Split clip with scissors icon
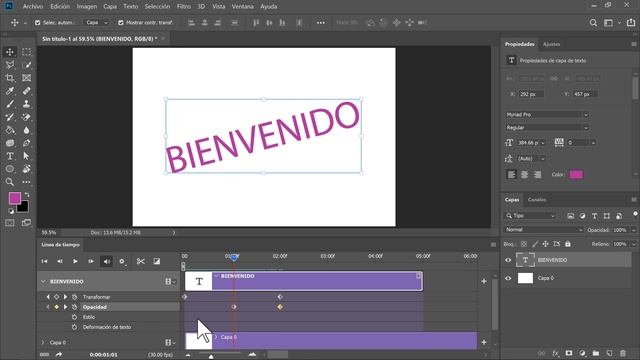Screen dimensions: 640x360 coord(141,261)
